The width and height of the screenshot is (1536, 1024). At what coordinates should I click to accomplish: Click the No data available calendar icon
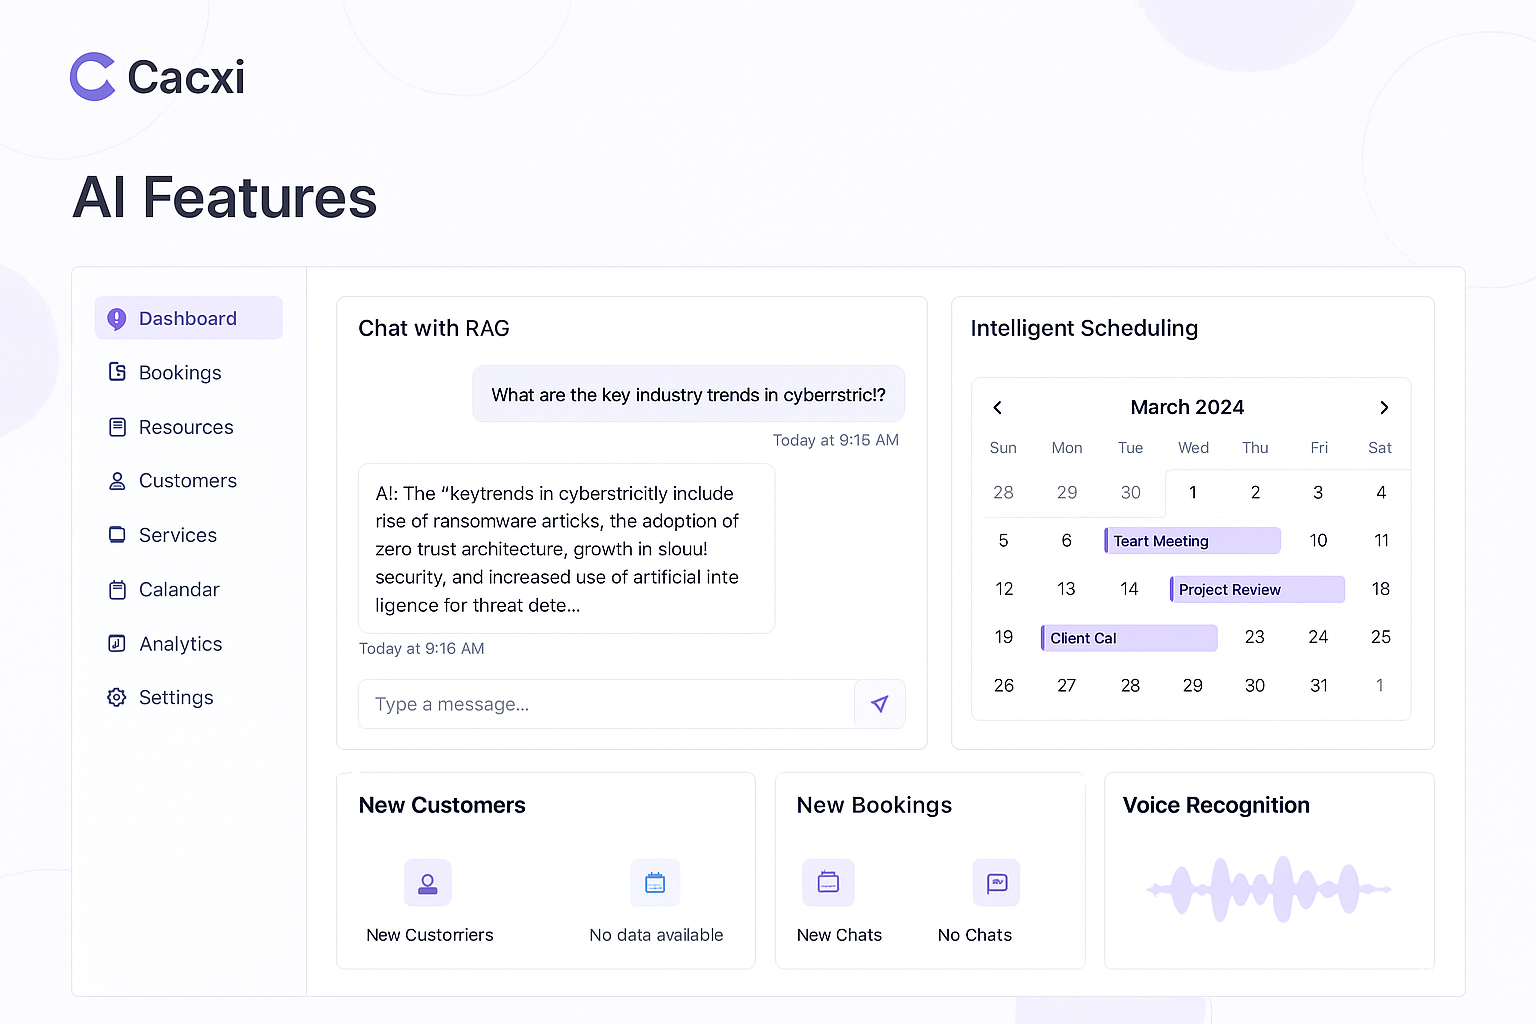[x=655, y=883]
